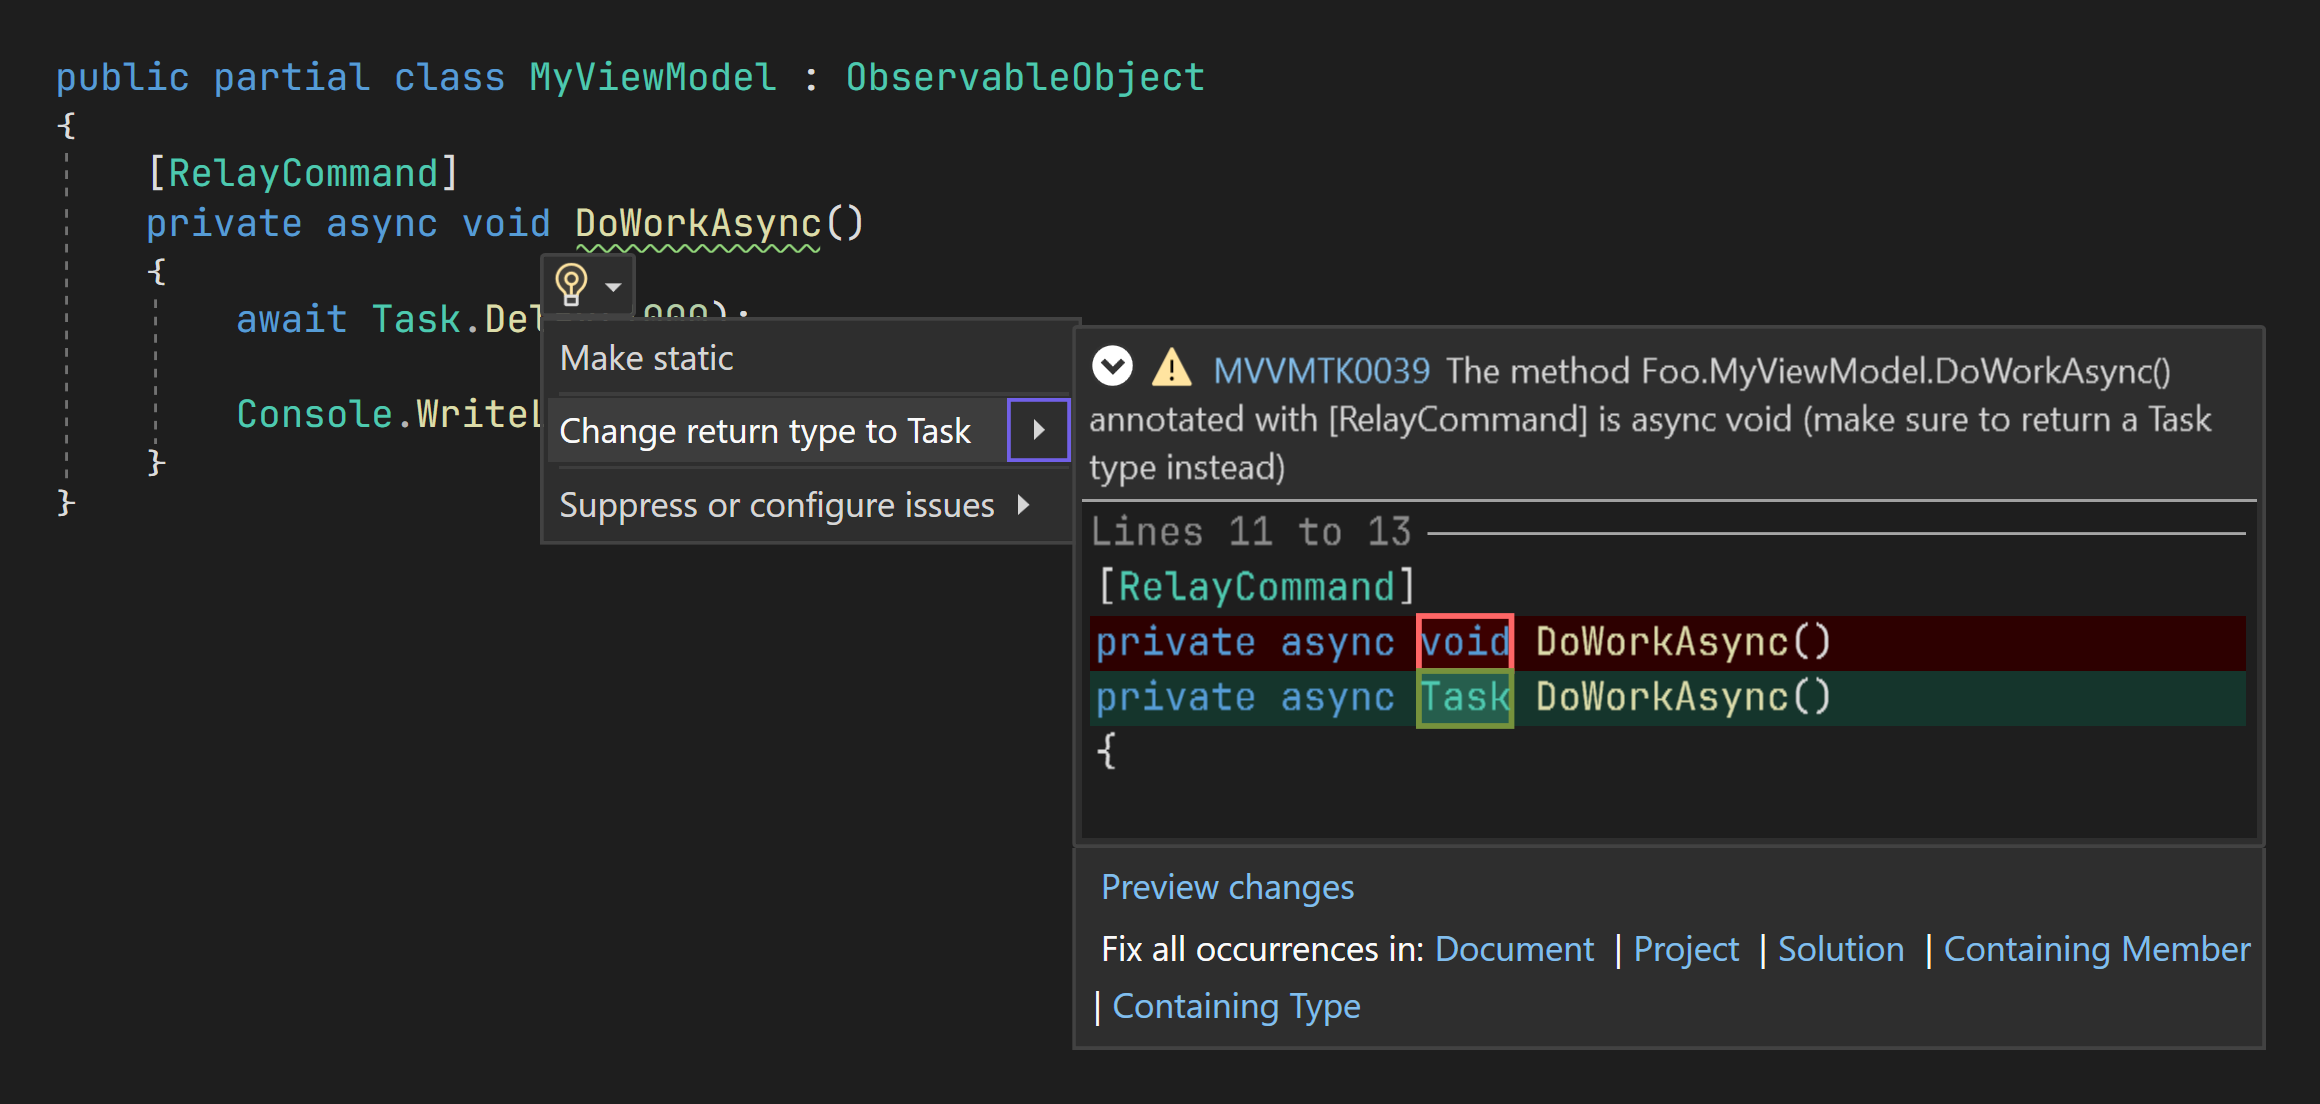The width and height of the screenshot is (2320, 1104).
Task: Fix all occurrences in Containing Member
Action: point(2096,949)
